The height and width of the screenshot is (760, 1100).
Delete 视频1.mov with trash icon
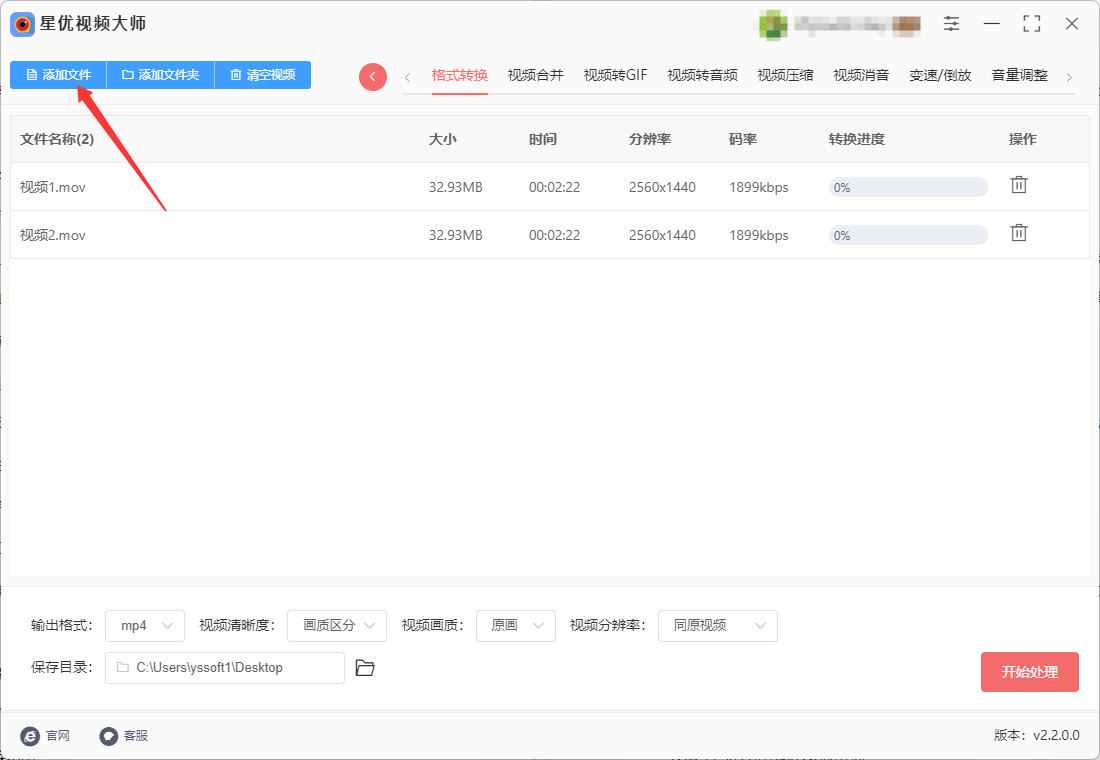click(1019, 185)
